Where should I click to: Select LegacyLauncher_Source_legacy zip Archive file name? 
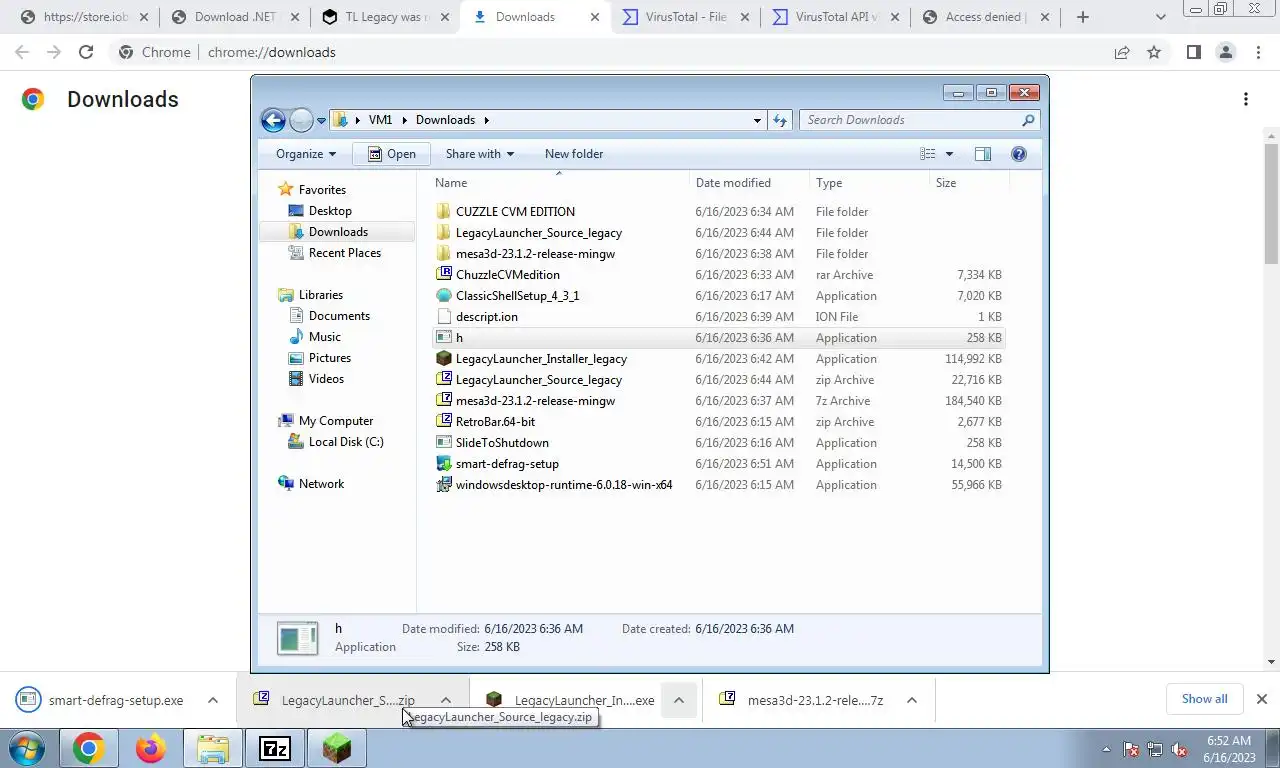click(539, 380)
